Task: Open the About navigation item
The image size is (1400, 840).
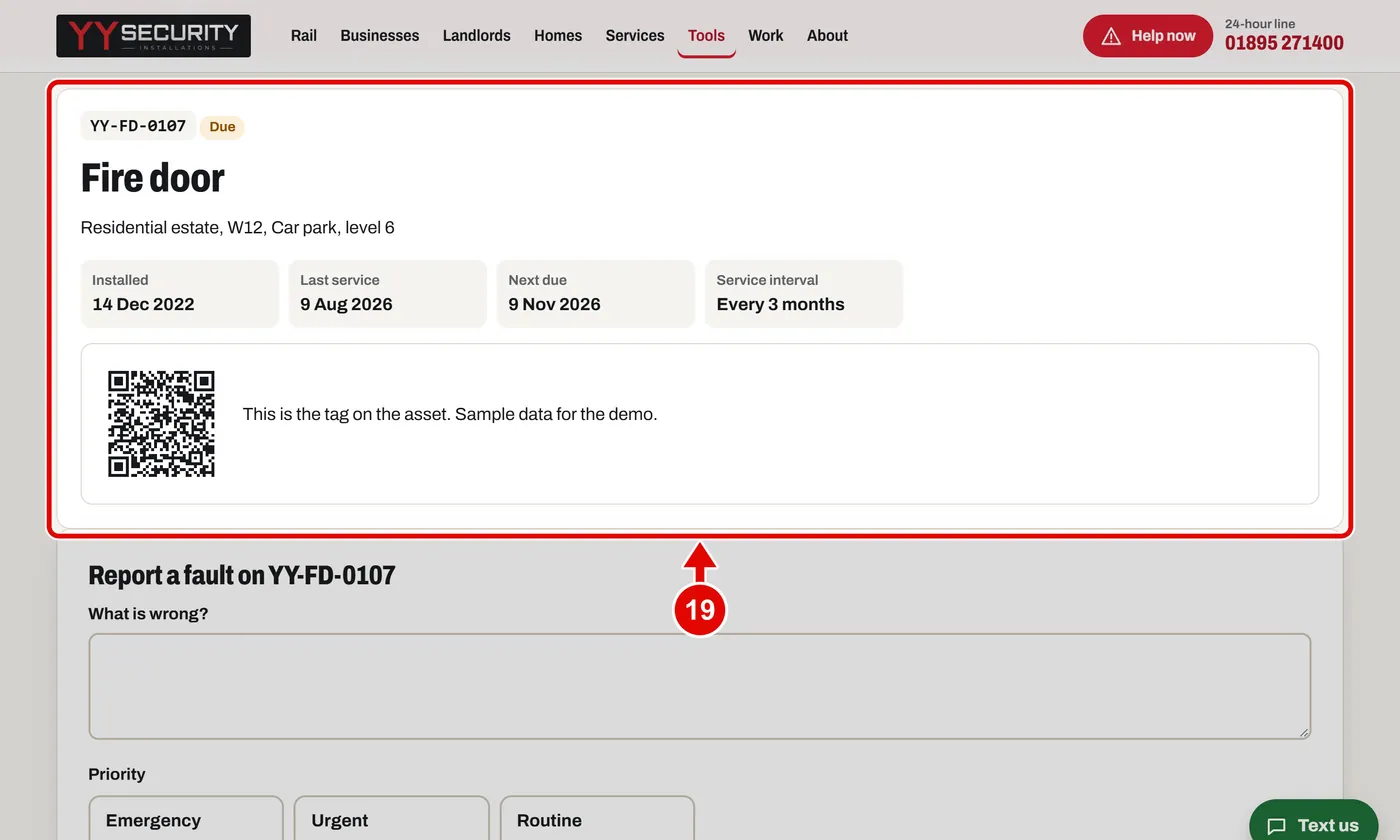Action: (x=827, y=36)
